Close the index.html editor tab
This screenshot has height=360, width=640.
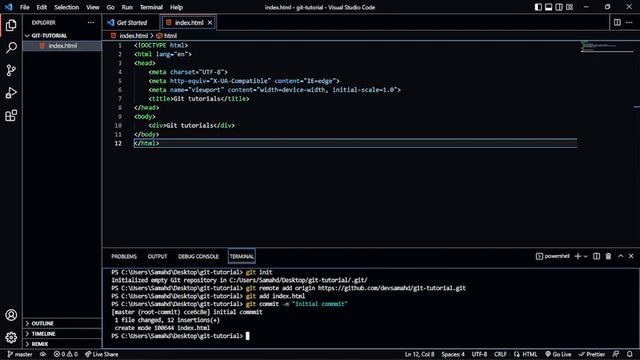(x=210, y=22)
